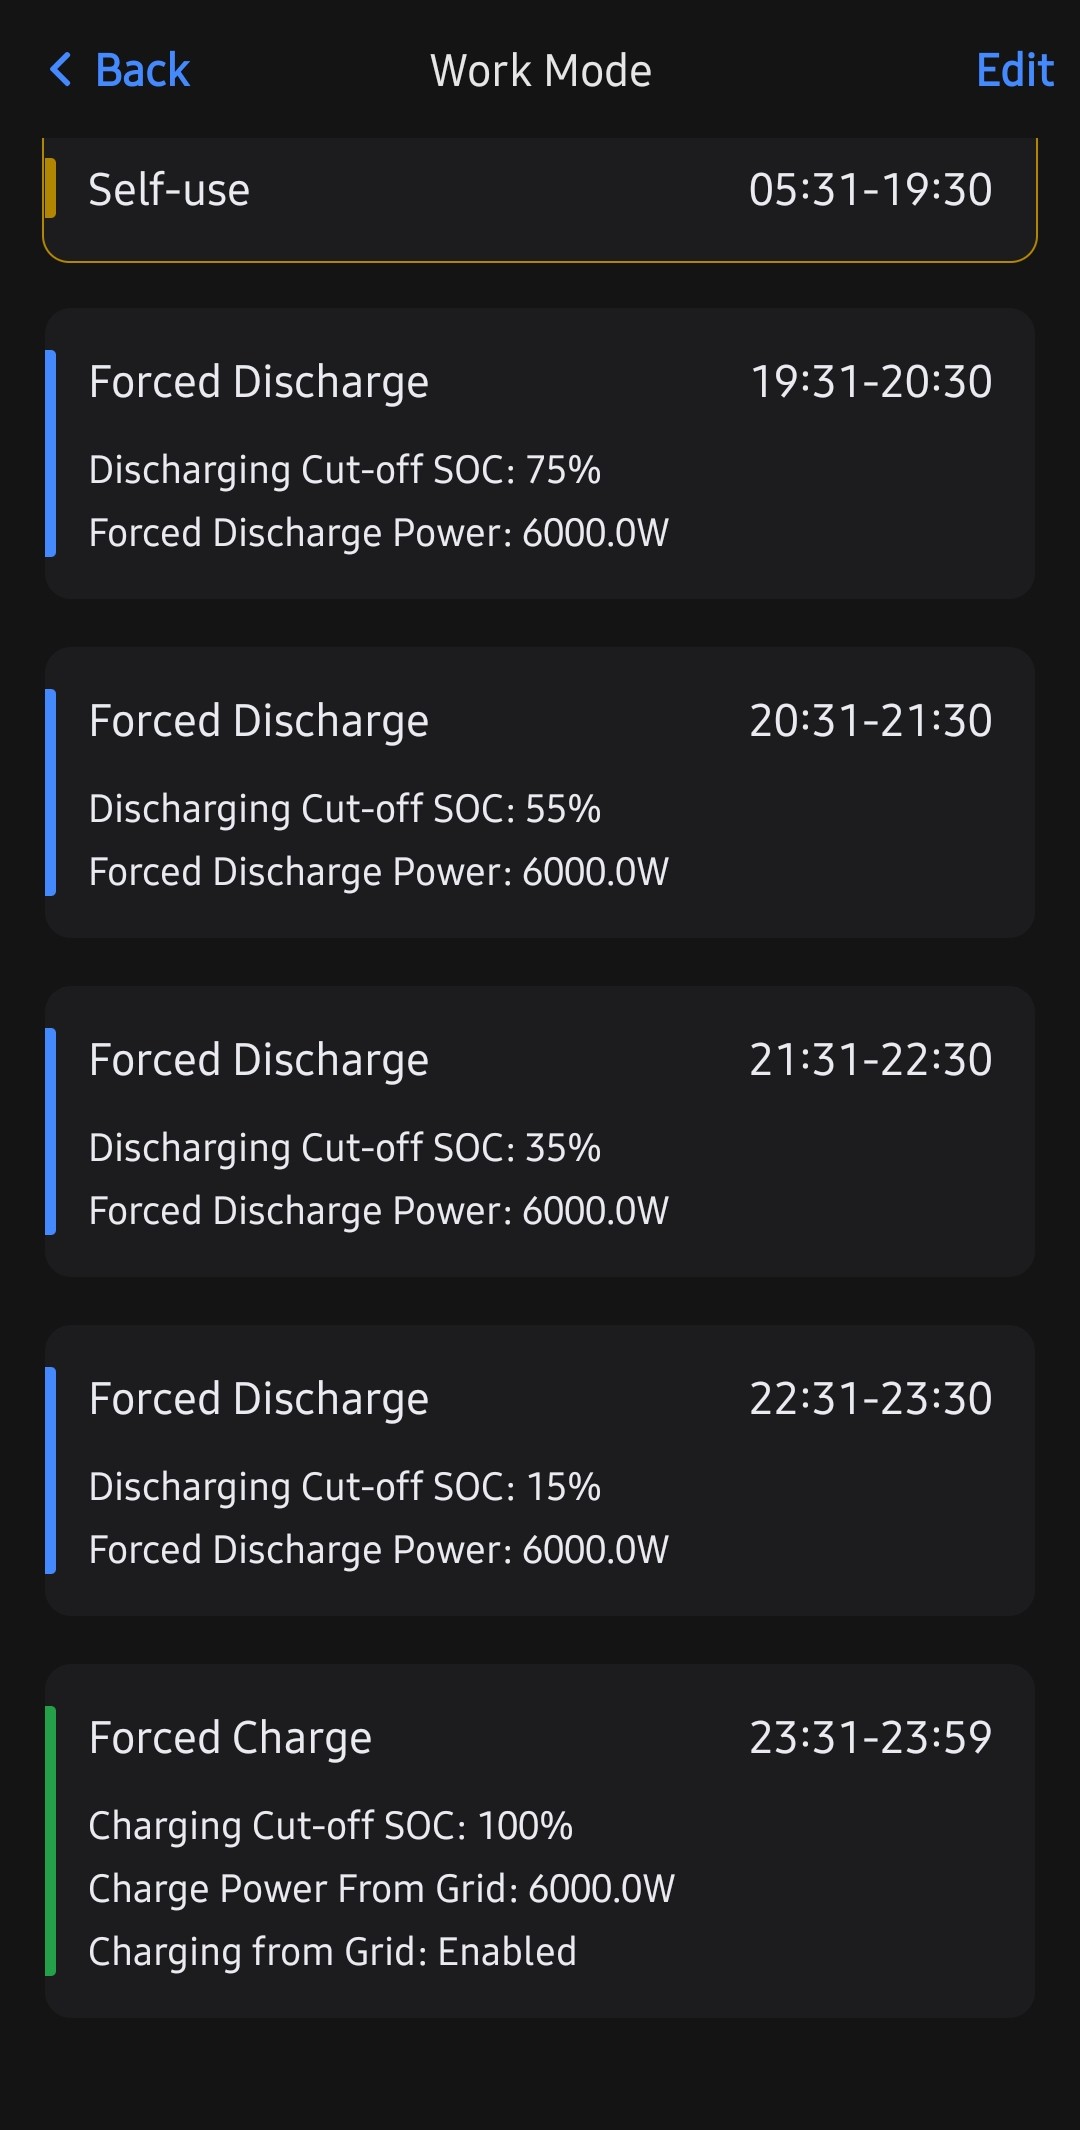Tap the Forced Discharge 21:31-22:30 card
Viewport: 1080px width, 2130px height.
tap(540, 1131)
